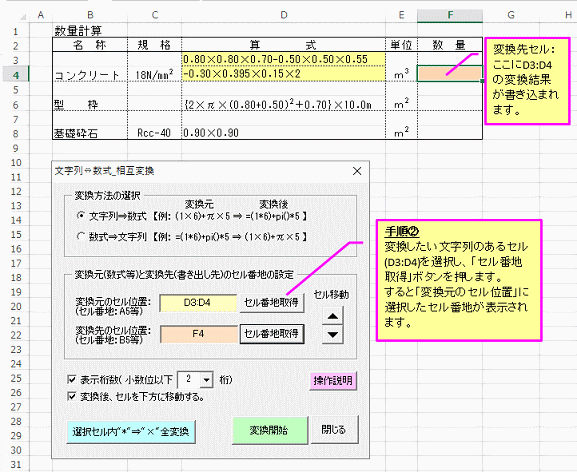577x472 pixels.
Task: Toggle the 表示桁数 checkbox
Action: pyautogui.click(x=72, y=380)
